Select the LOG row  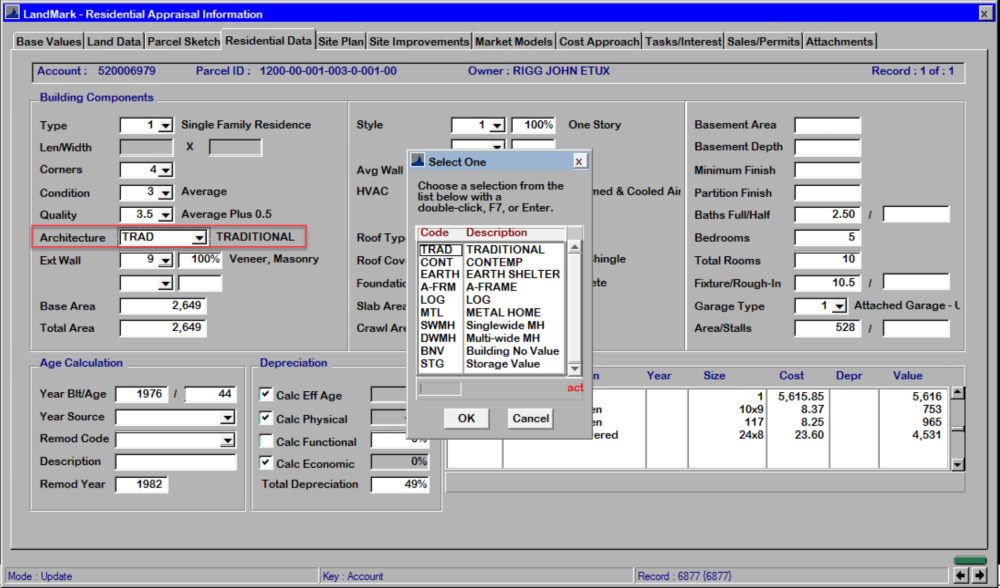point(491,300)
